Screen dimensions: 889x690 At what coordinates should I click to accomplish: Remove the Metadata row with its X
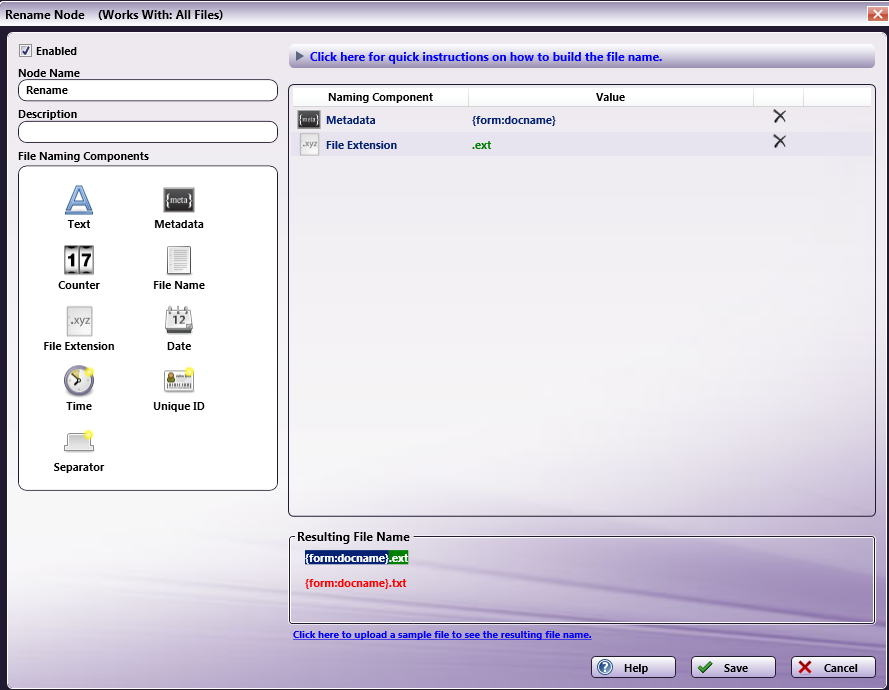(x=780, y=116)
